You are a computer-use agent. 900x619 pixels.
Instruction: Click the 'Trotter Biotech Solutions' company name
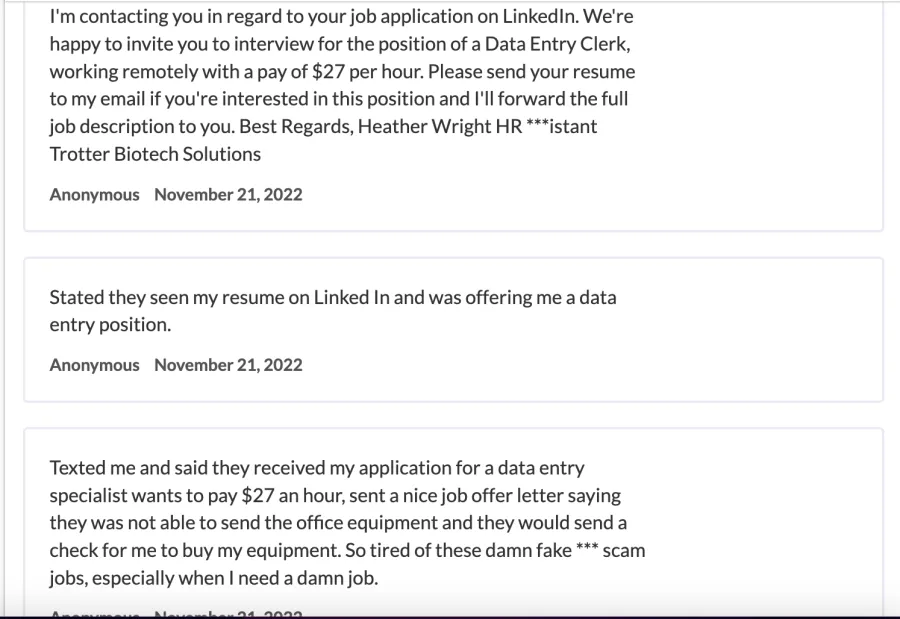155,154
